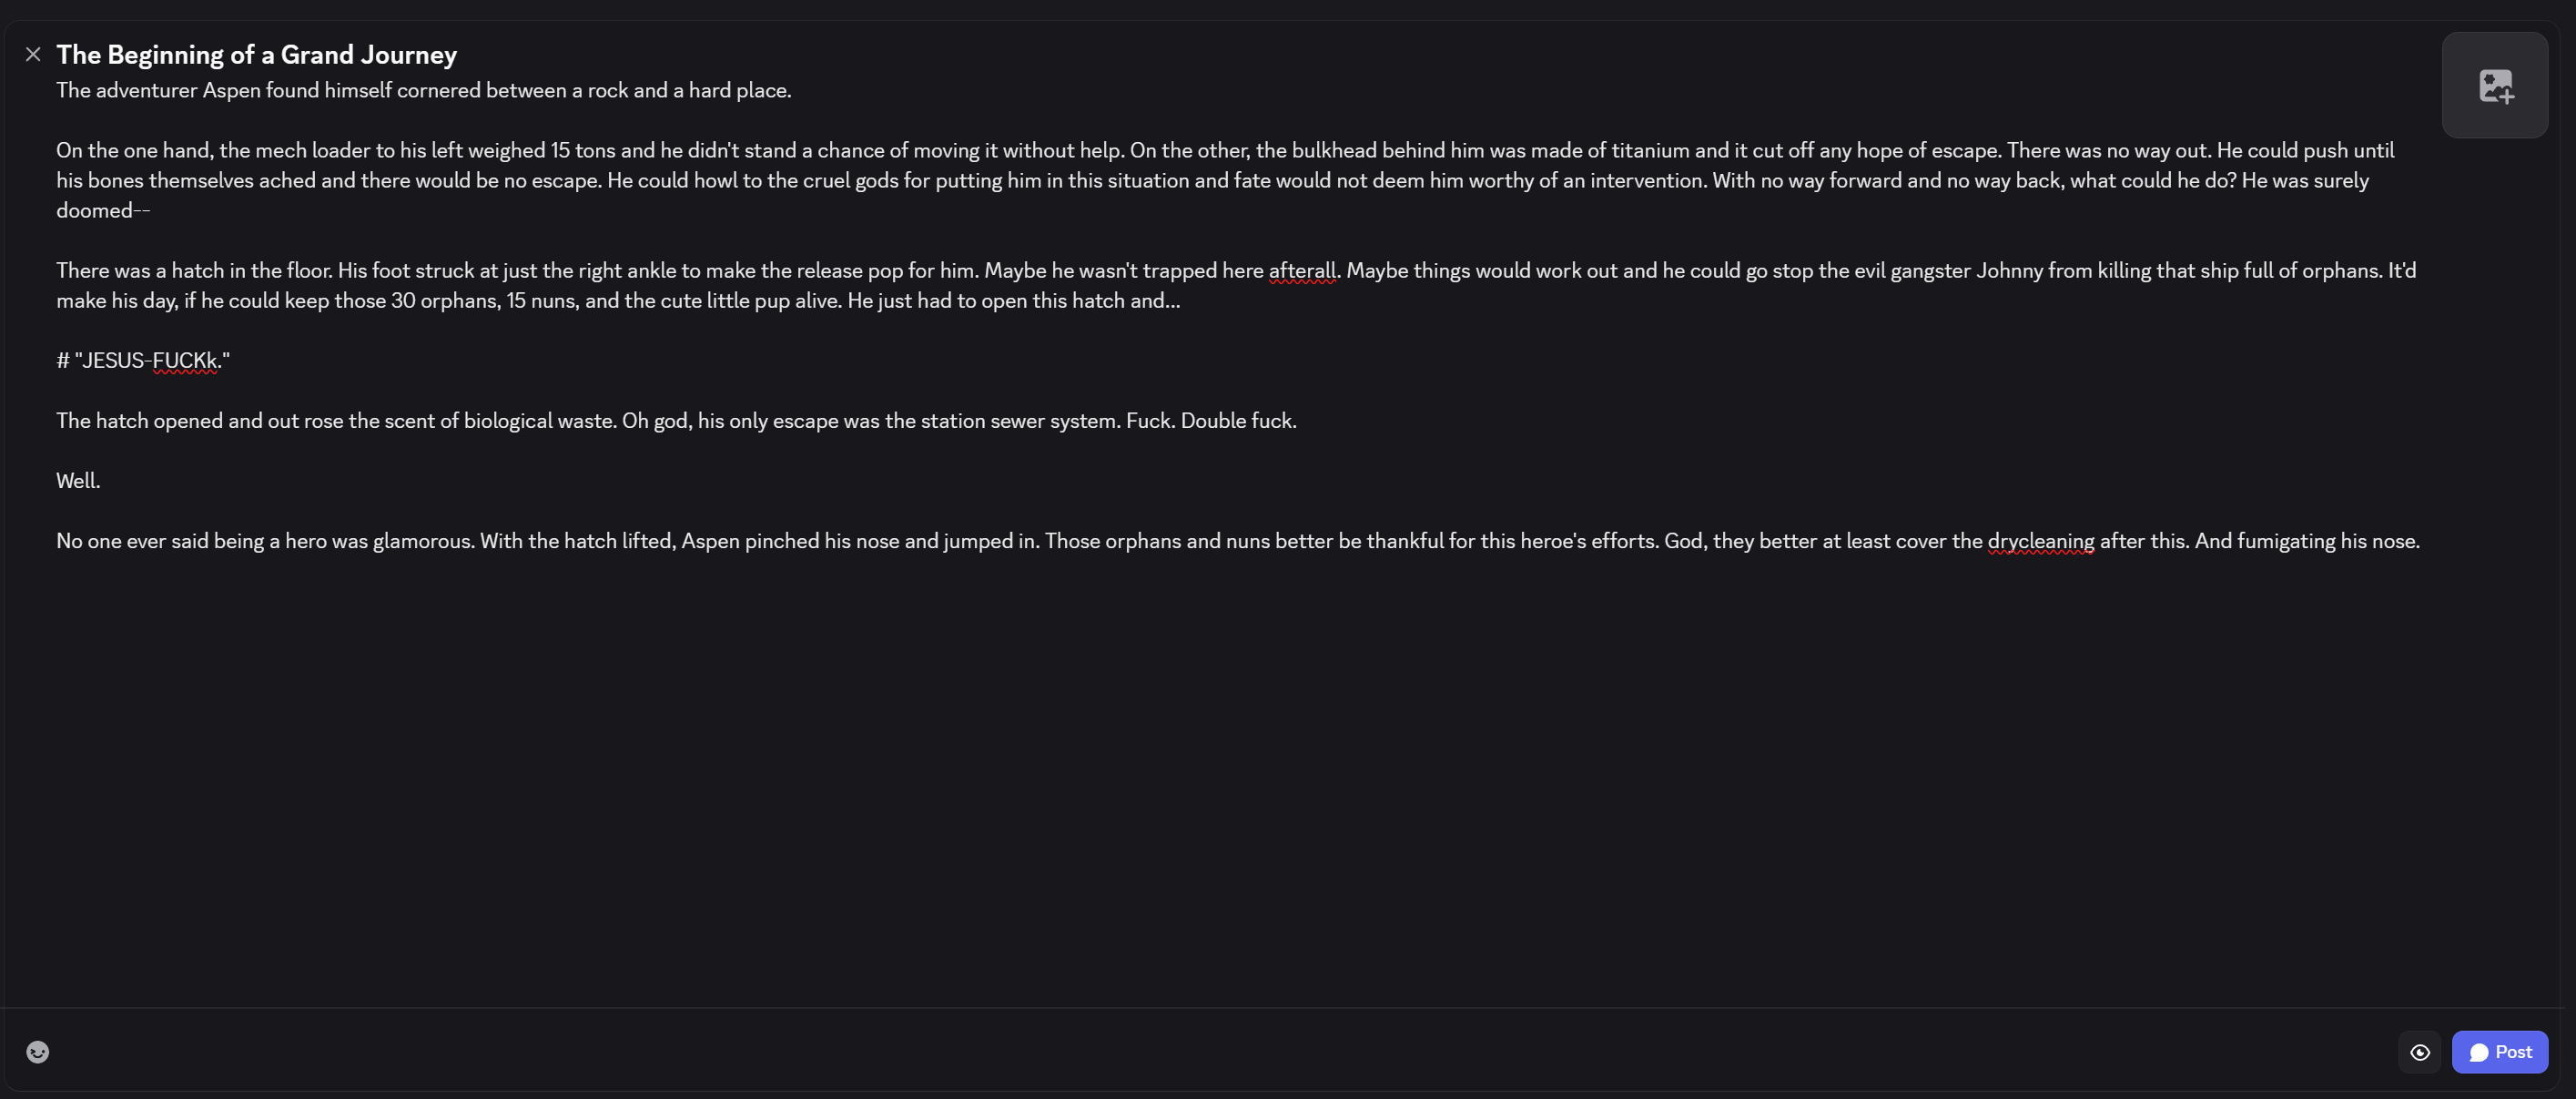Click the blank area below the story text
This screenshot has height=1099, width=2576.
(1200, 780)
